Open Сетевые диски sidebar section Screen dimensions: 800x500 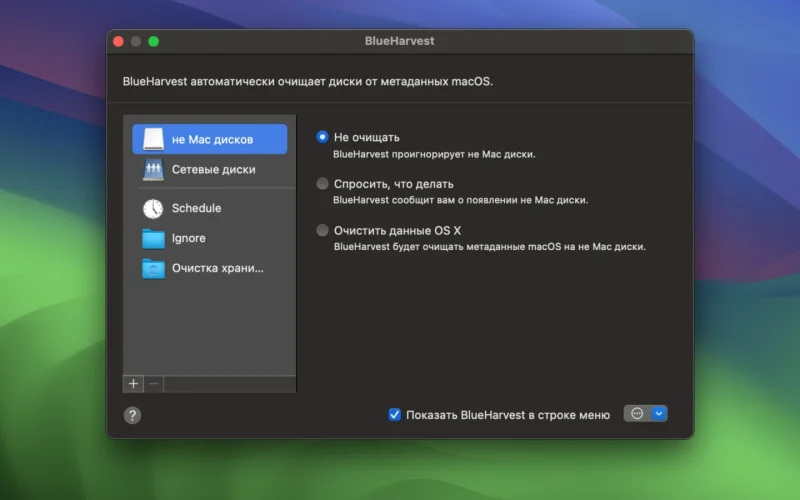point(210,169)
